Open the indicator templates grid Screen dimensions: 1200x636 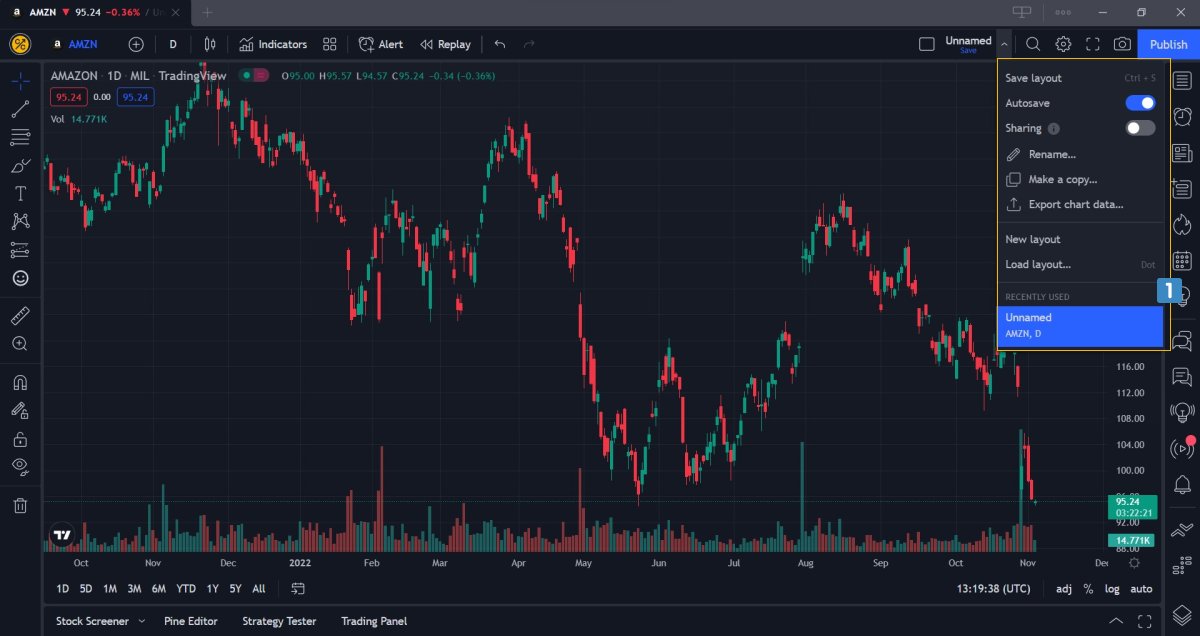(x=330, y=44)
